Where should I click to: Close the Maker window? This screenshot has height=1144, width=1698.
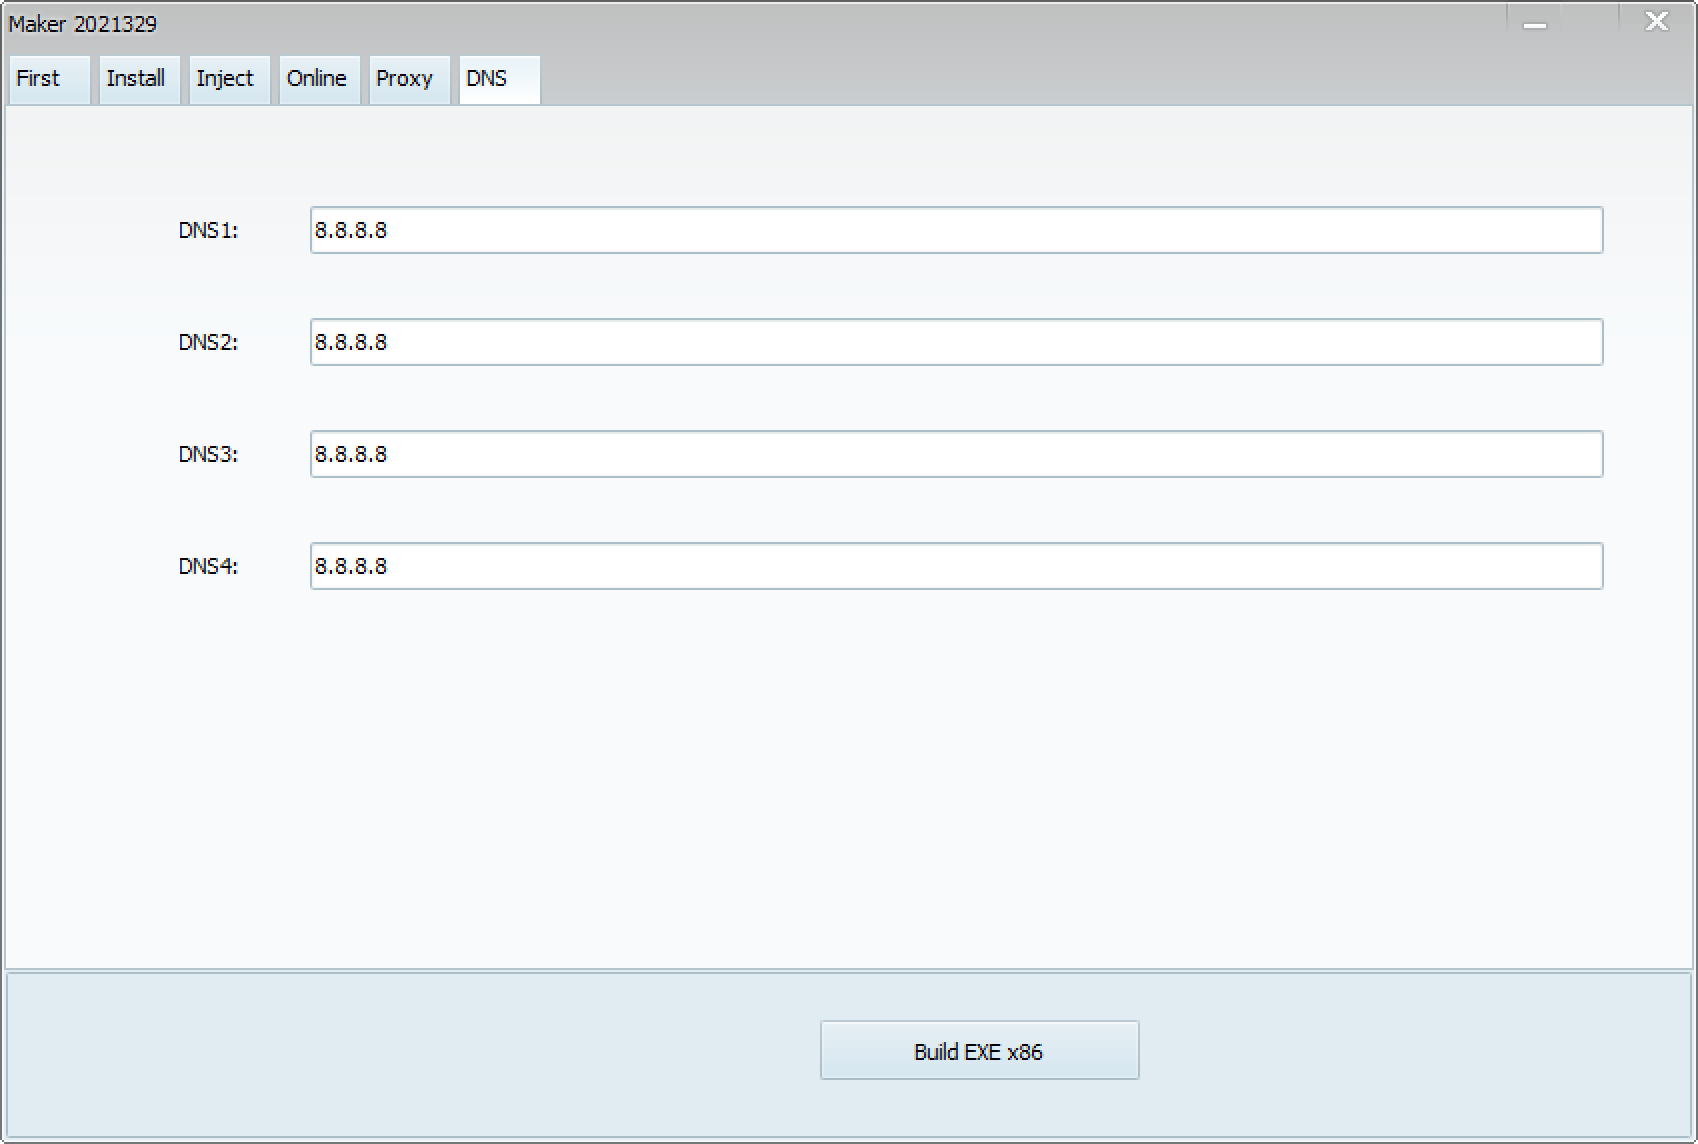[1656, 22]
